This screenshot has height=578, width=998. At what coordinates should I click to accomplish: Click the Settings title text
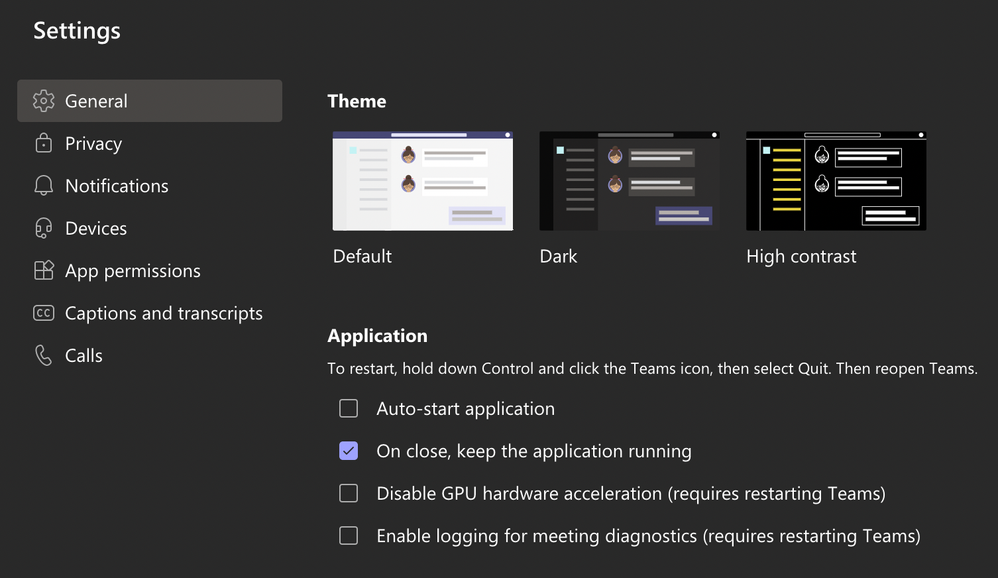(x=77, y=31)
